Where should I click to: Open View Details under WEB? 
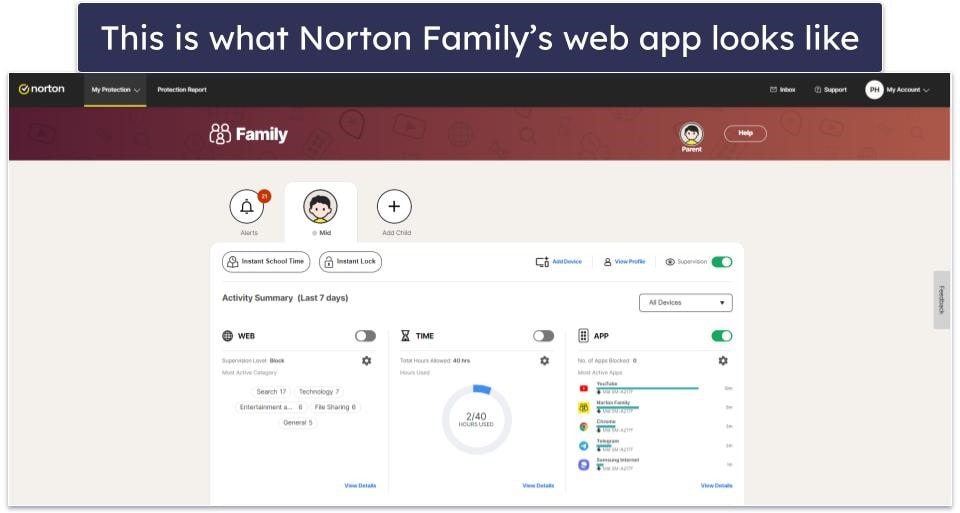tap(360, 486)
